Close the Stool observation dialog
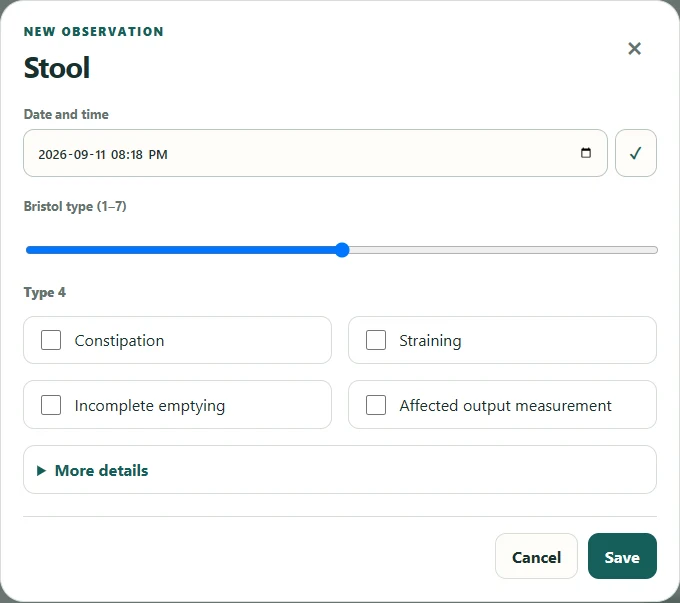Screen dimensions: 680x603 (x=634, y=49)
